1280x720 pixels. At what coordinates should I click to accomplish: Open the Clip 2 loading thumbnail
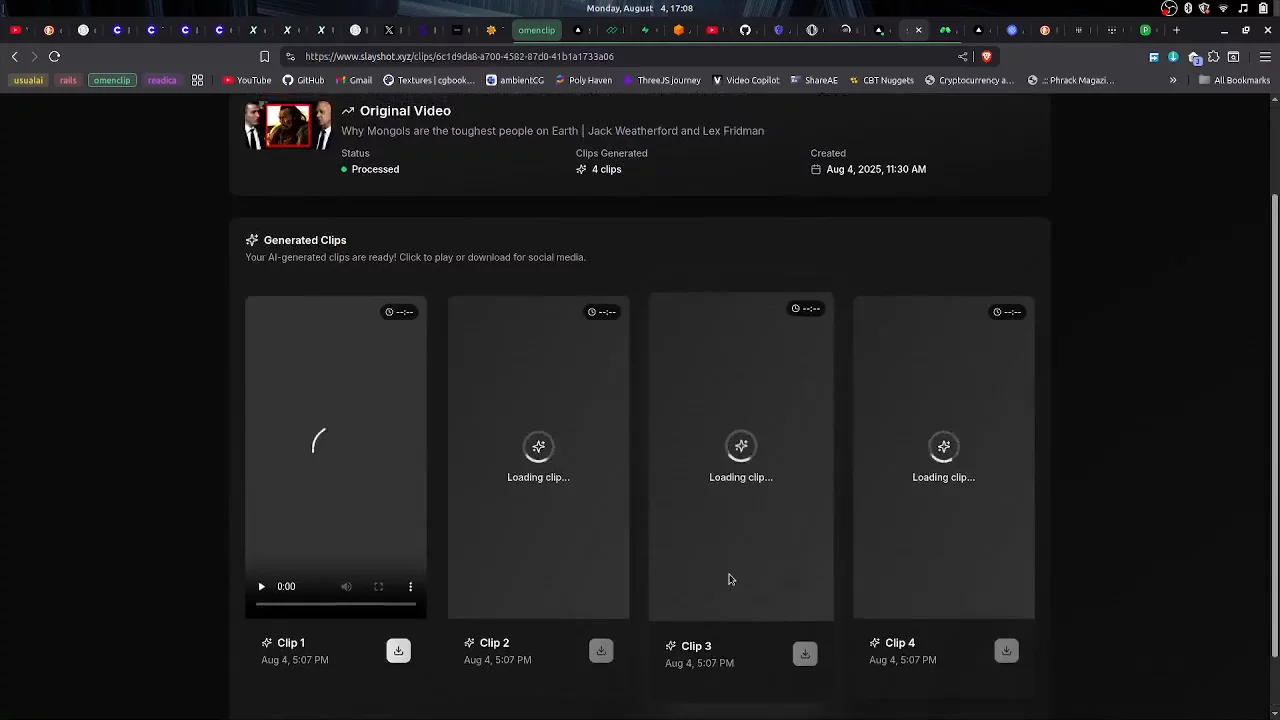click(x=538, y=457)
